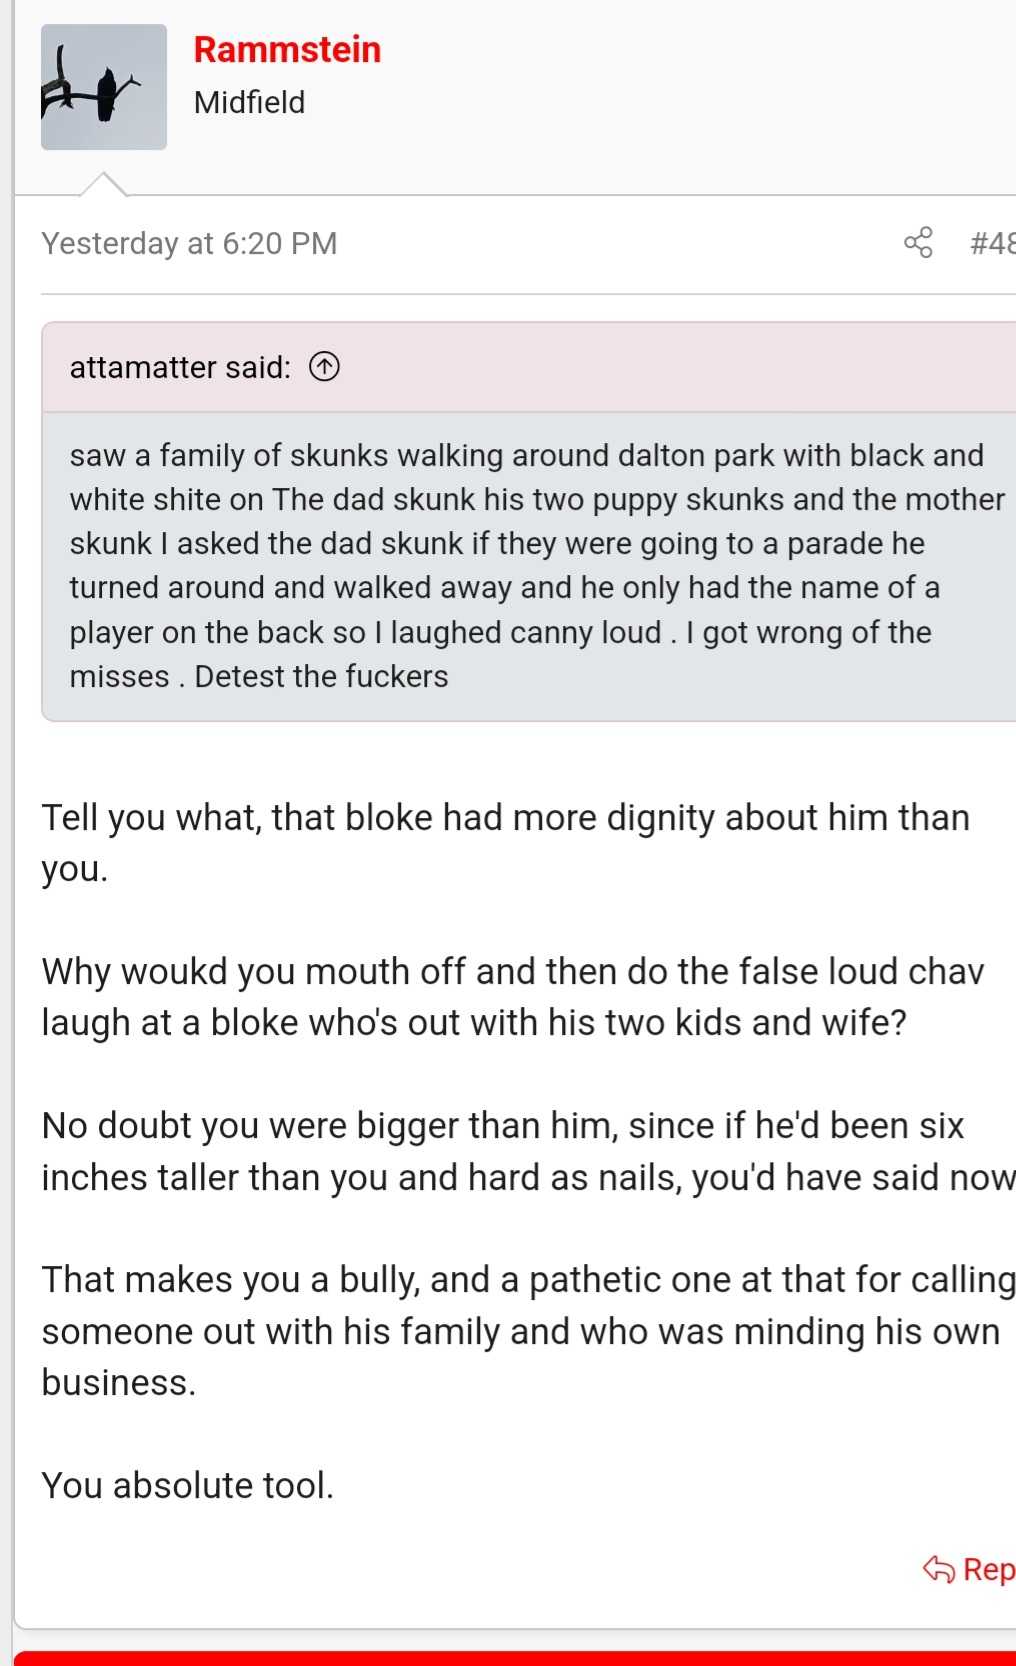
Task: Click the share icon next to post number
Action: click(x=918, y=243)
